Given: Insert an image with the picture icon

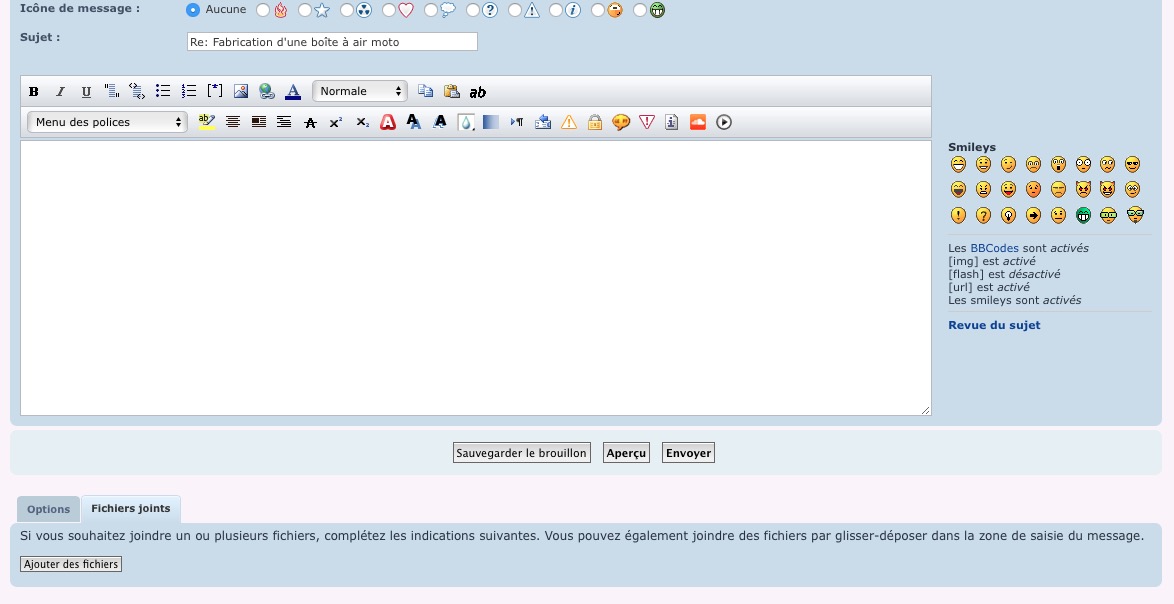Looking at the screenshot, I should pos(241,92).
